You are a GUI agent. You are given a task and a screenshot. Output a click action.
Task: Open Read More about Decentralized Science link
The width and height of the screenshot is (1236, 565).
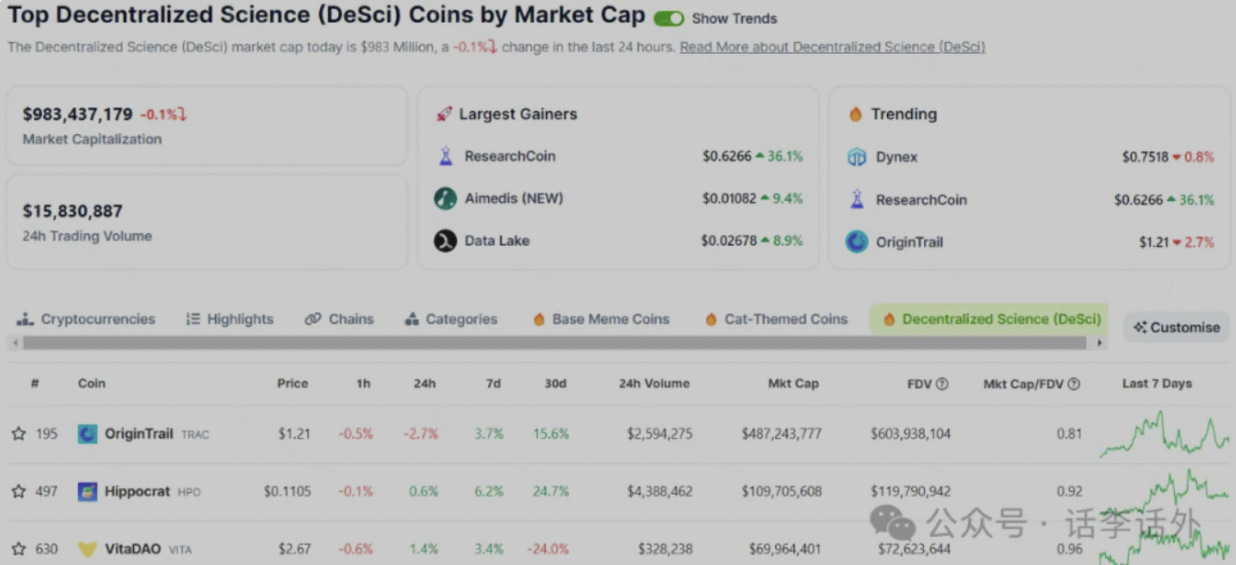832,47
